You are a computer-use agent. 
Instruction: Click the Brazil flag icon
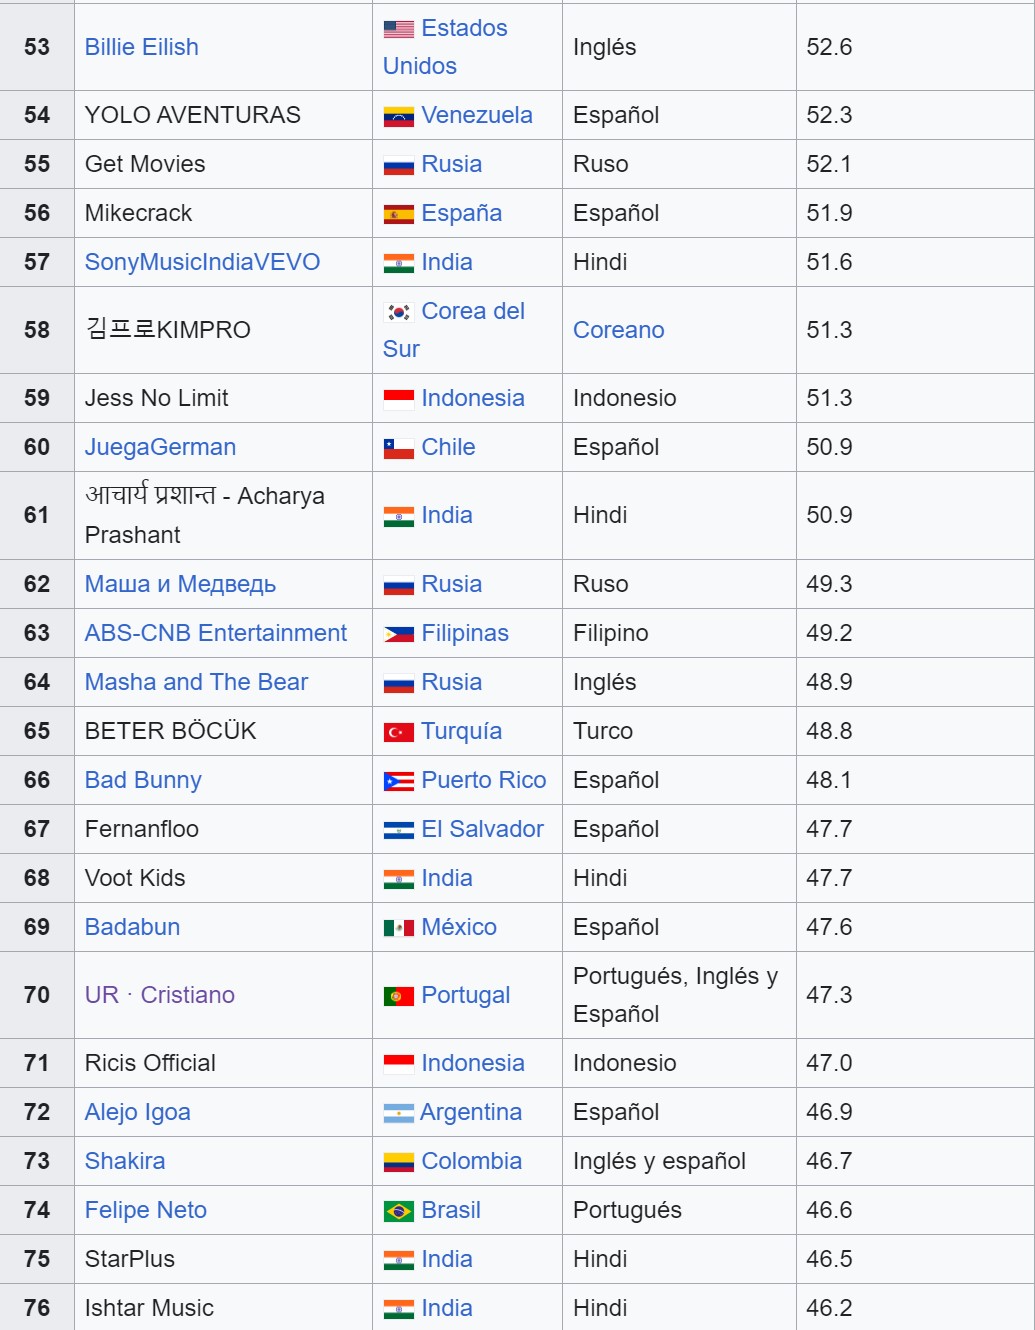point(398,1211)
